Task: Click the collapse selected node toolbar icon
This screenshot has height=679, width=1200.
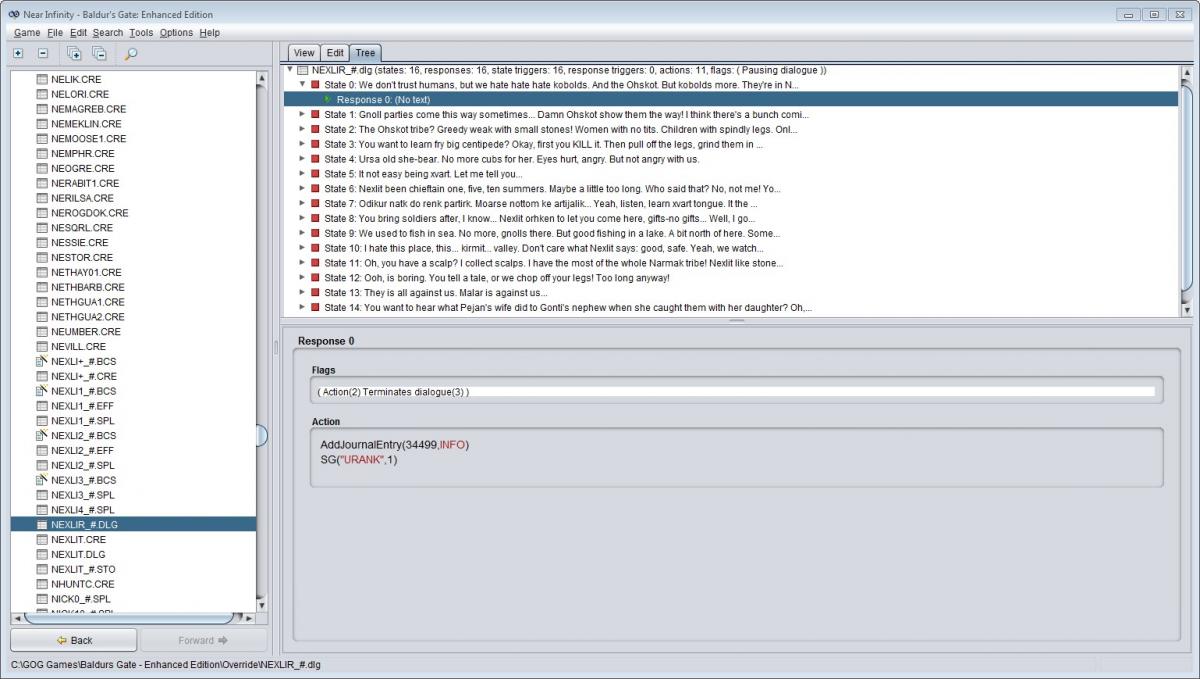Action: (x=43, y=53)
